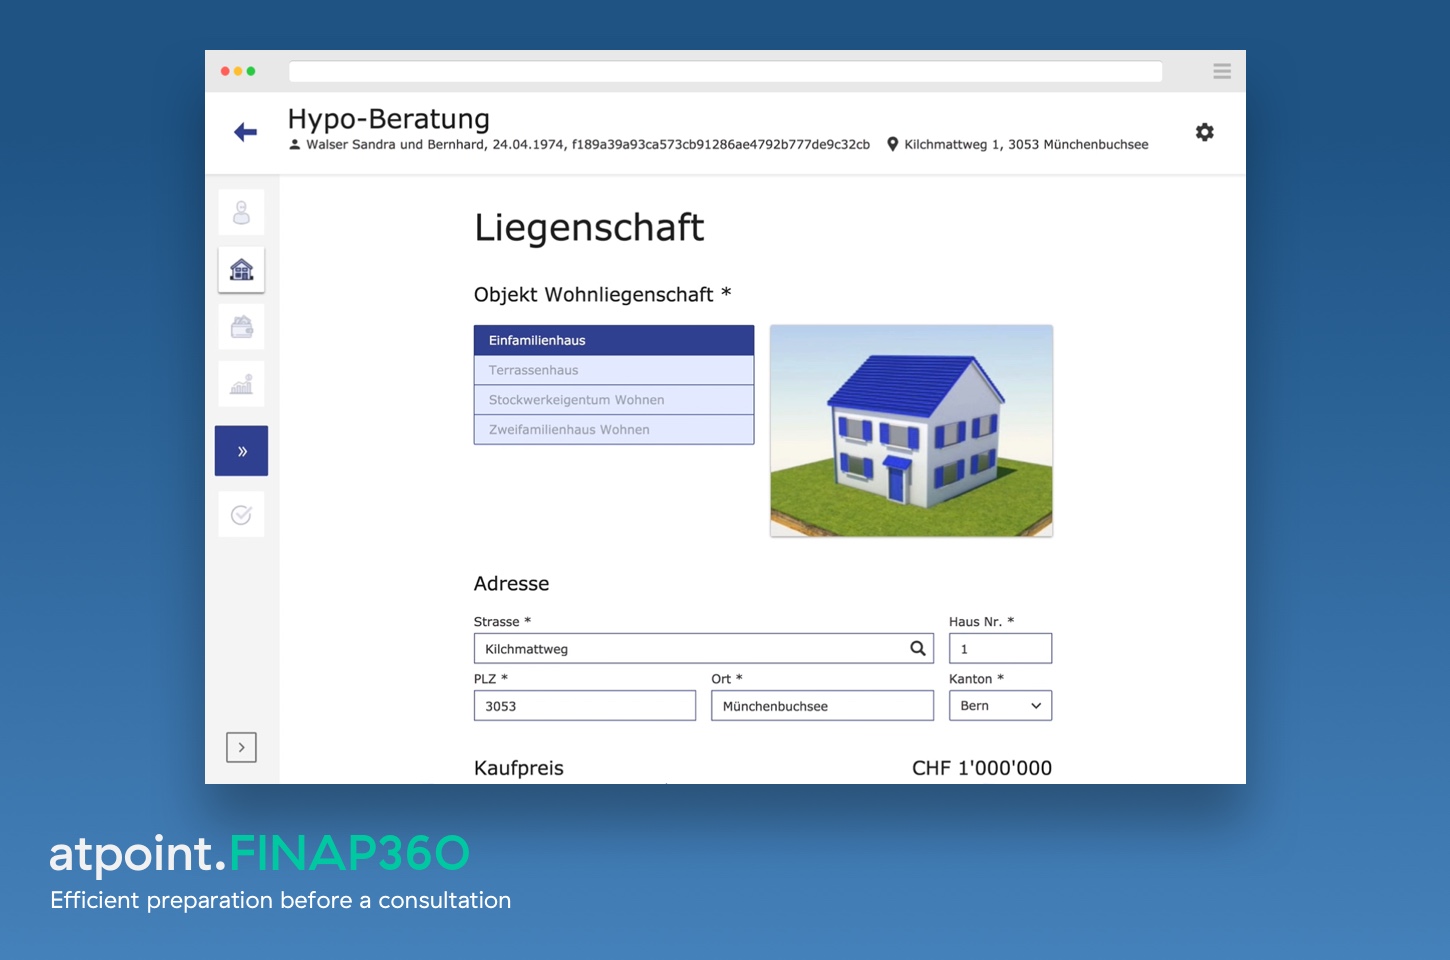Open the browser hamburger menu
The width and height of the screenshot is (1450, 960).
1222,71
